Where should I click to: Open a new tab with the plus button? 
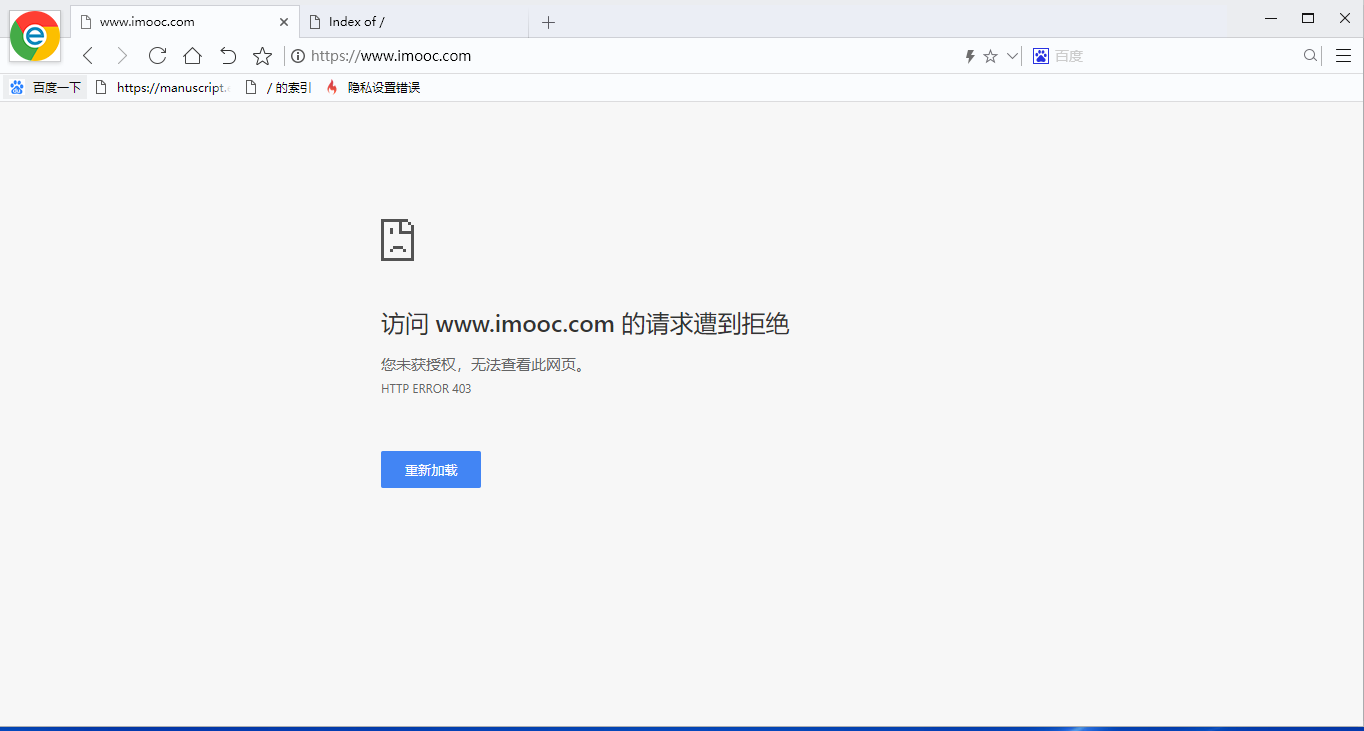[548, 21]
